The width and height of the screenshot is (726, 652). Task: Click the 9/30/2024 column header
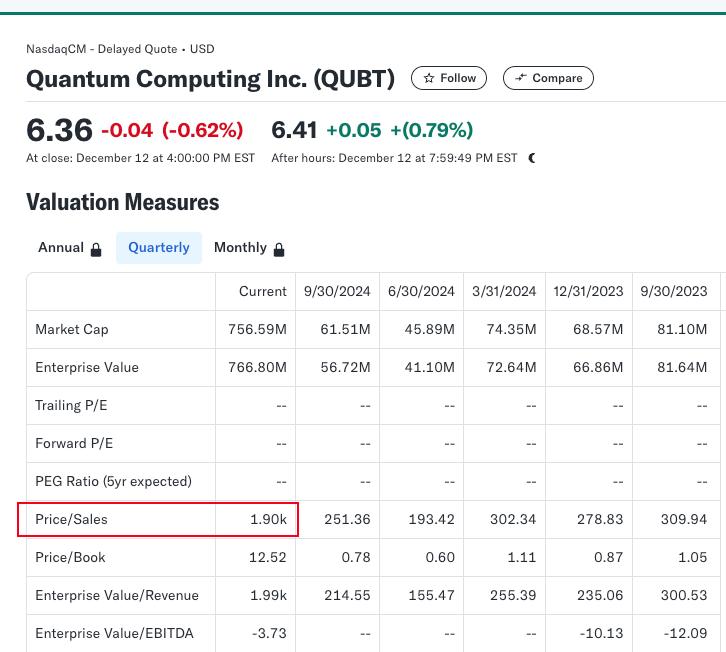(337, 291)
